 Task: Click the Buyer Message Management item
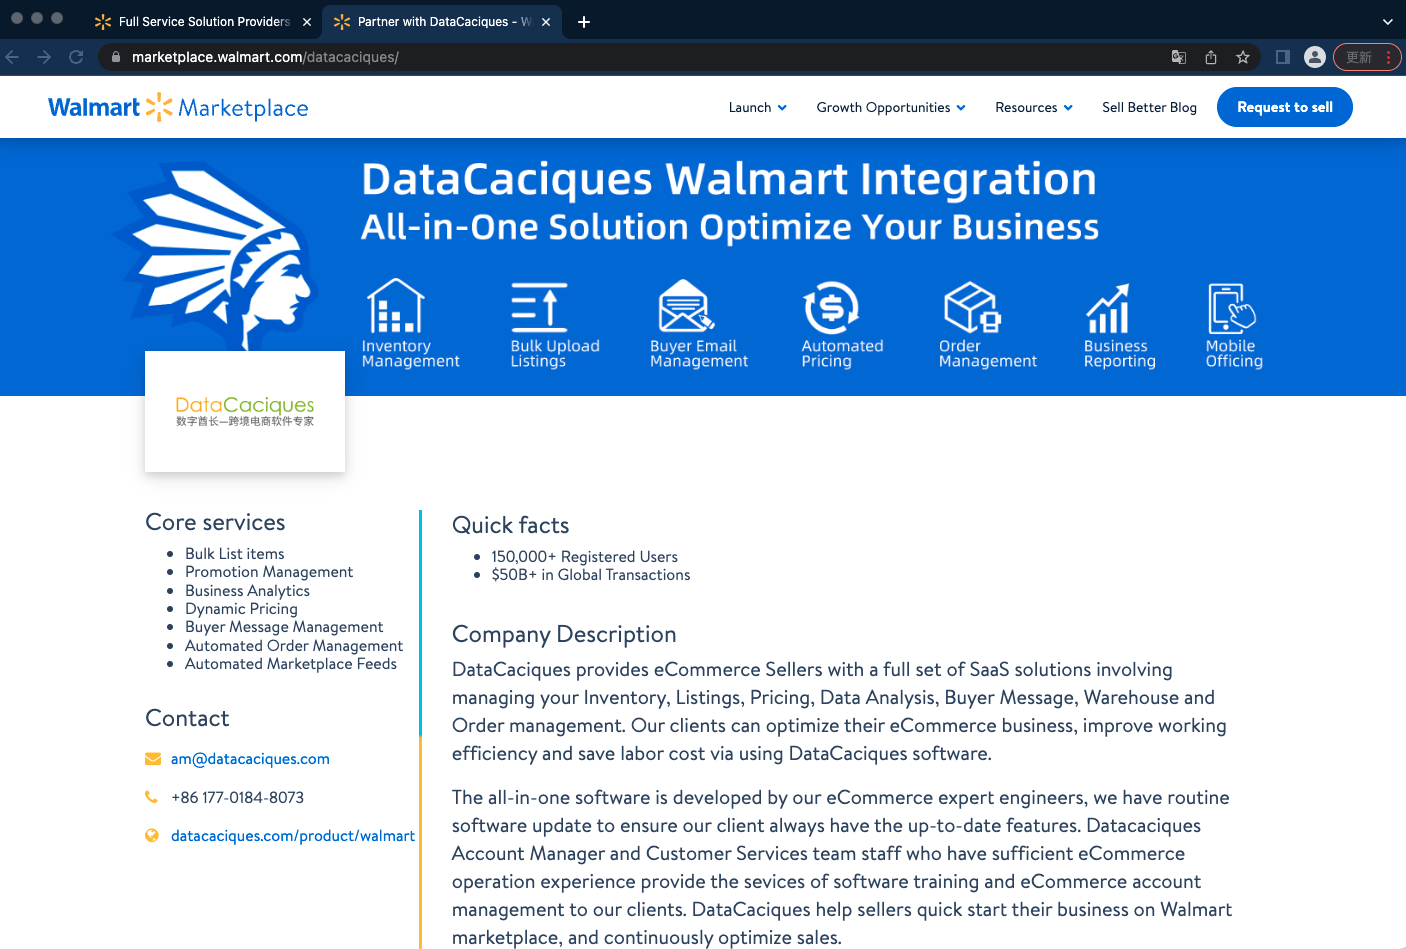pos(284,627)
